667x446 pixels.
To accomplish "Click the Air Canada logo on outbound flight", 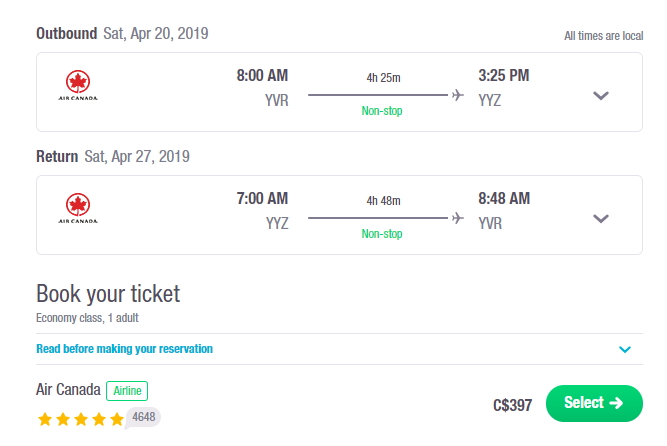I will pos(78,86).
